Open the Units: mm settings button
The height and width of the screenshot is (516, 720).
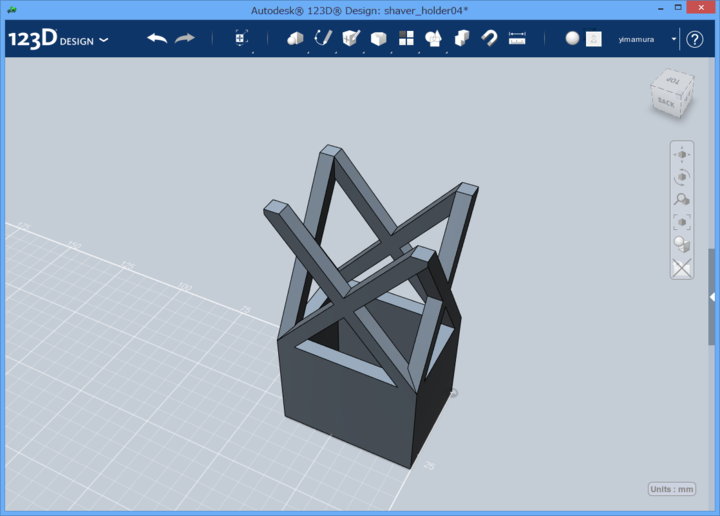click(672, 489)
